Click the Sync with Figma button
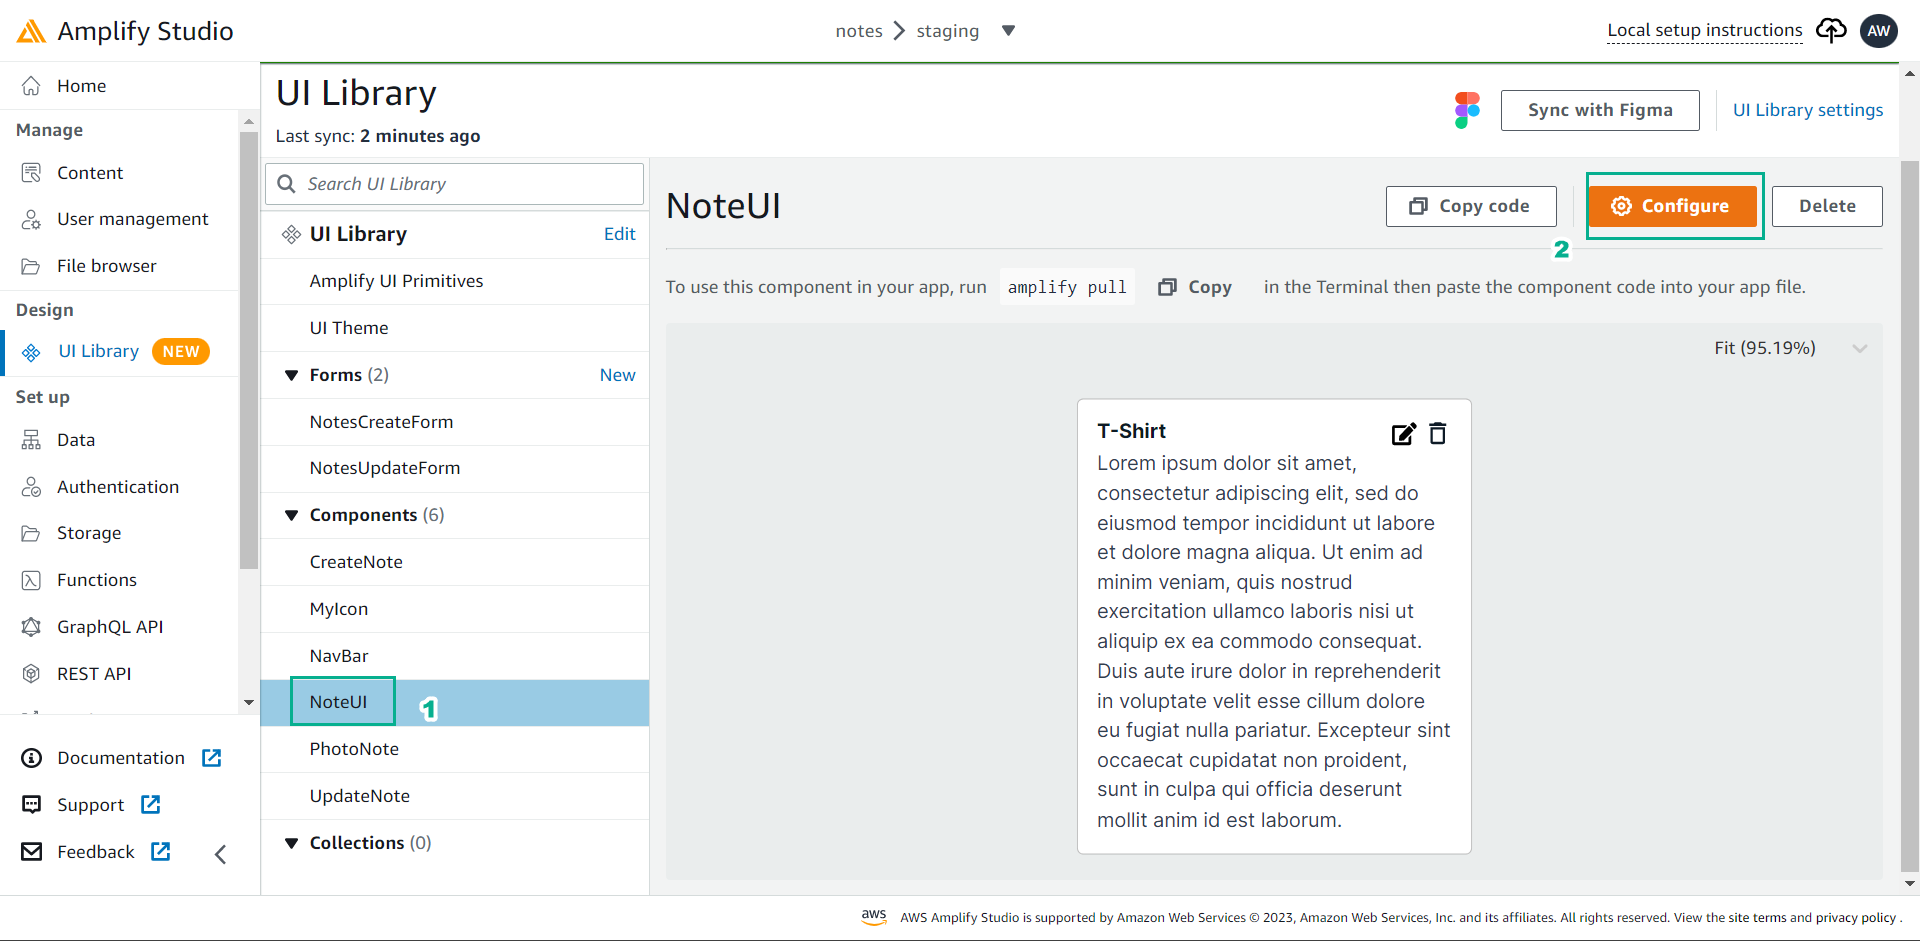This screenshot has height=941, width=1920. pos(1600,110)
